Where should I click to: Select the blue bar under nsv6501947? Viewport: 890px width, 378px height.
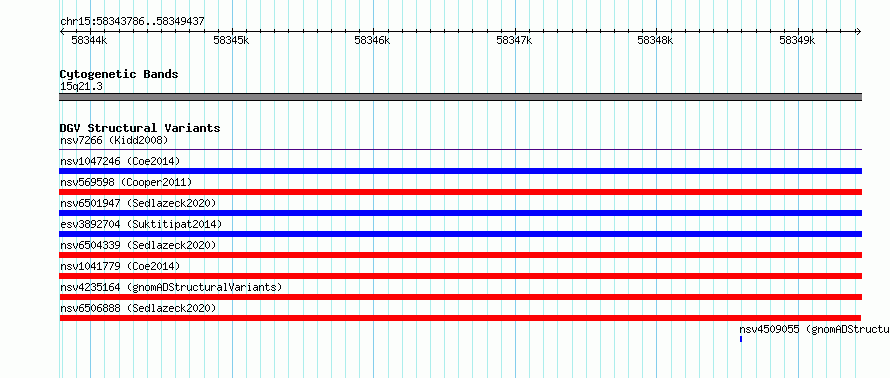click(x=461, y=213)
